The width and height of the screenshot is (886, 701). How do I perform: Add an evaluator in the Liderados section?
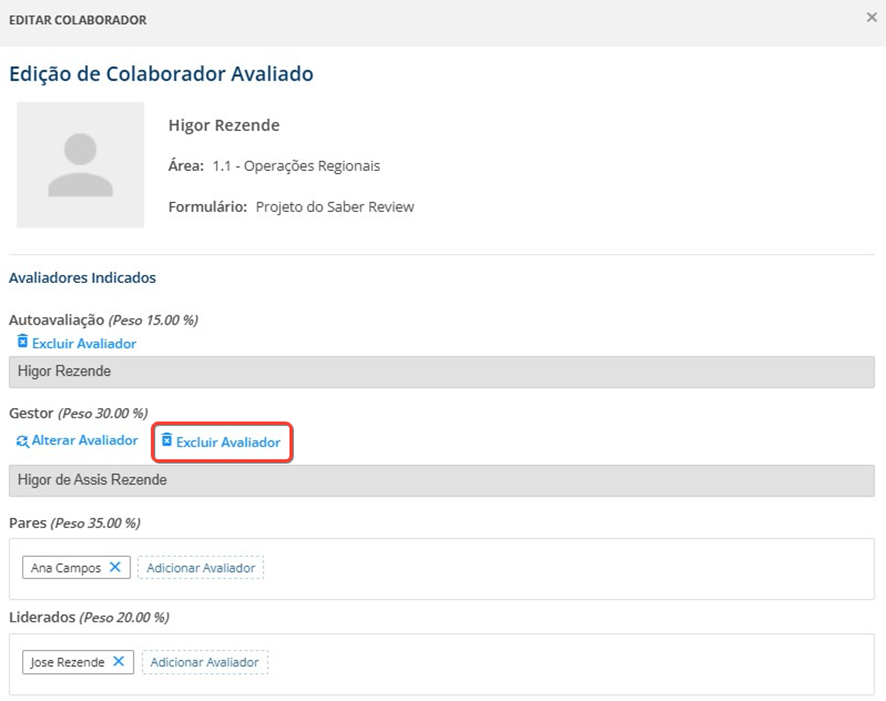(205, 662)
